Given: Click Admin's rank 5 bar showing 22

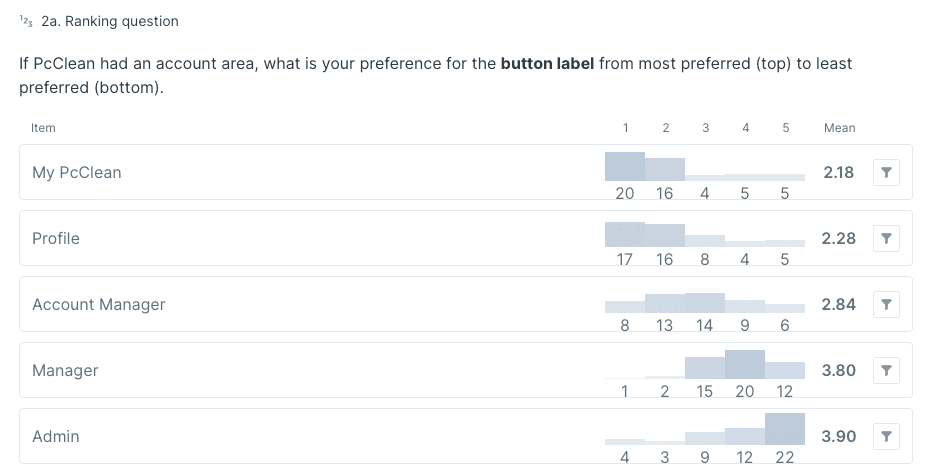Looking at the screenshot, I should [785, 429].
